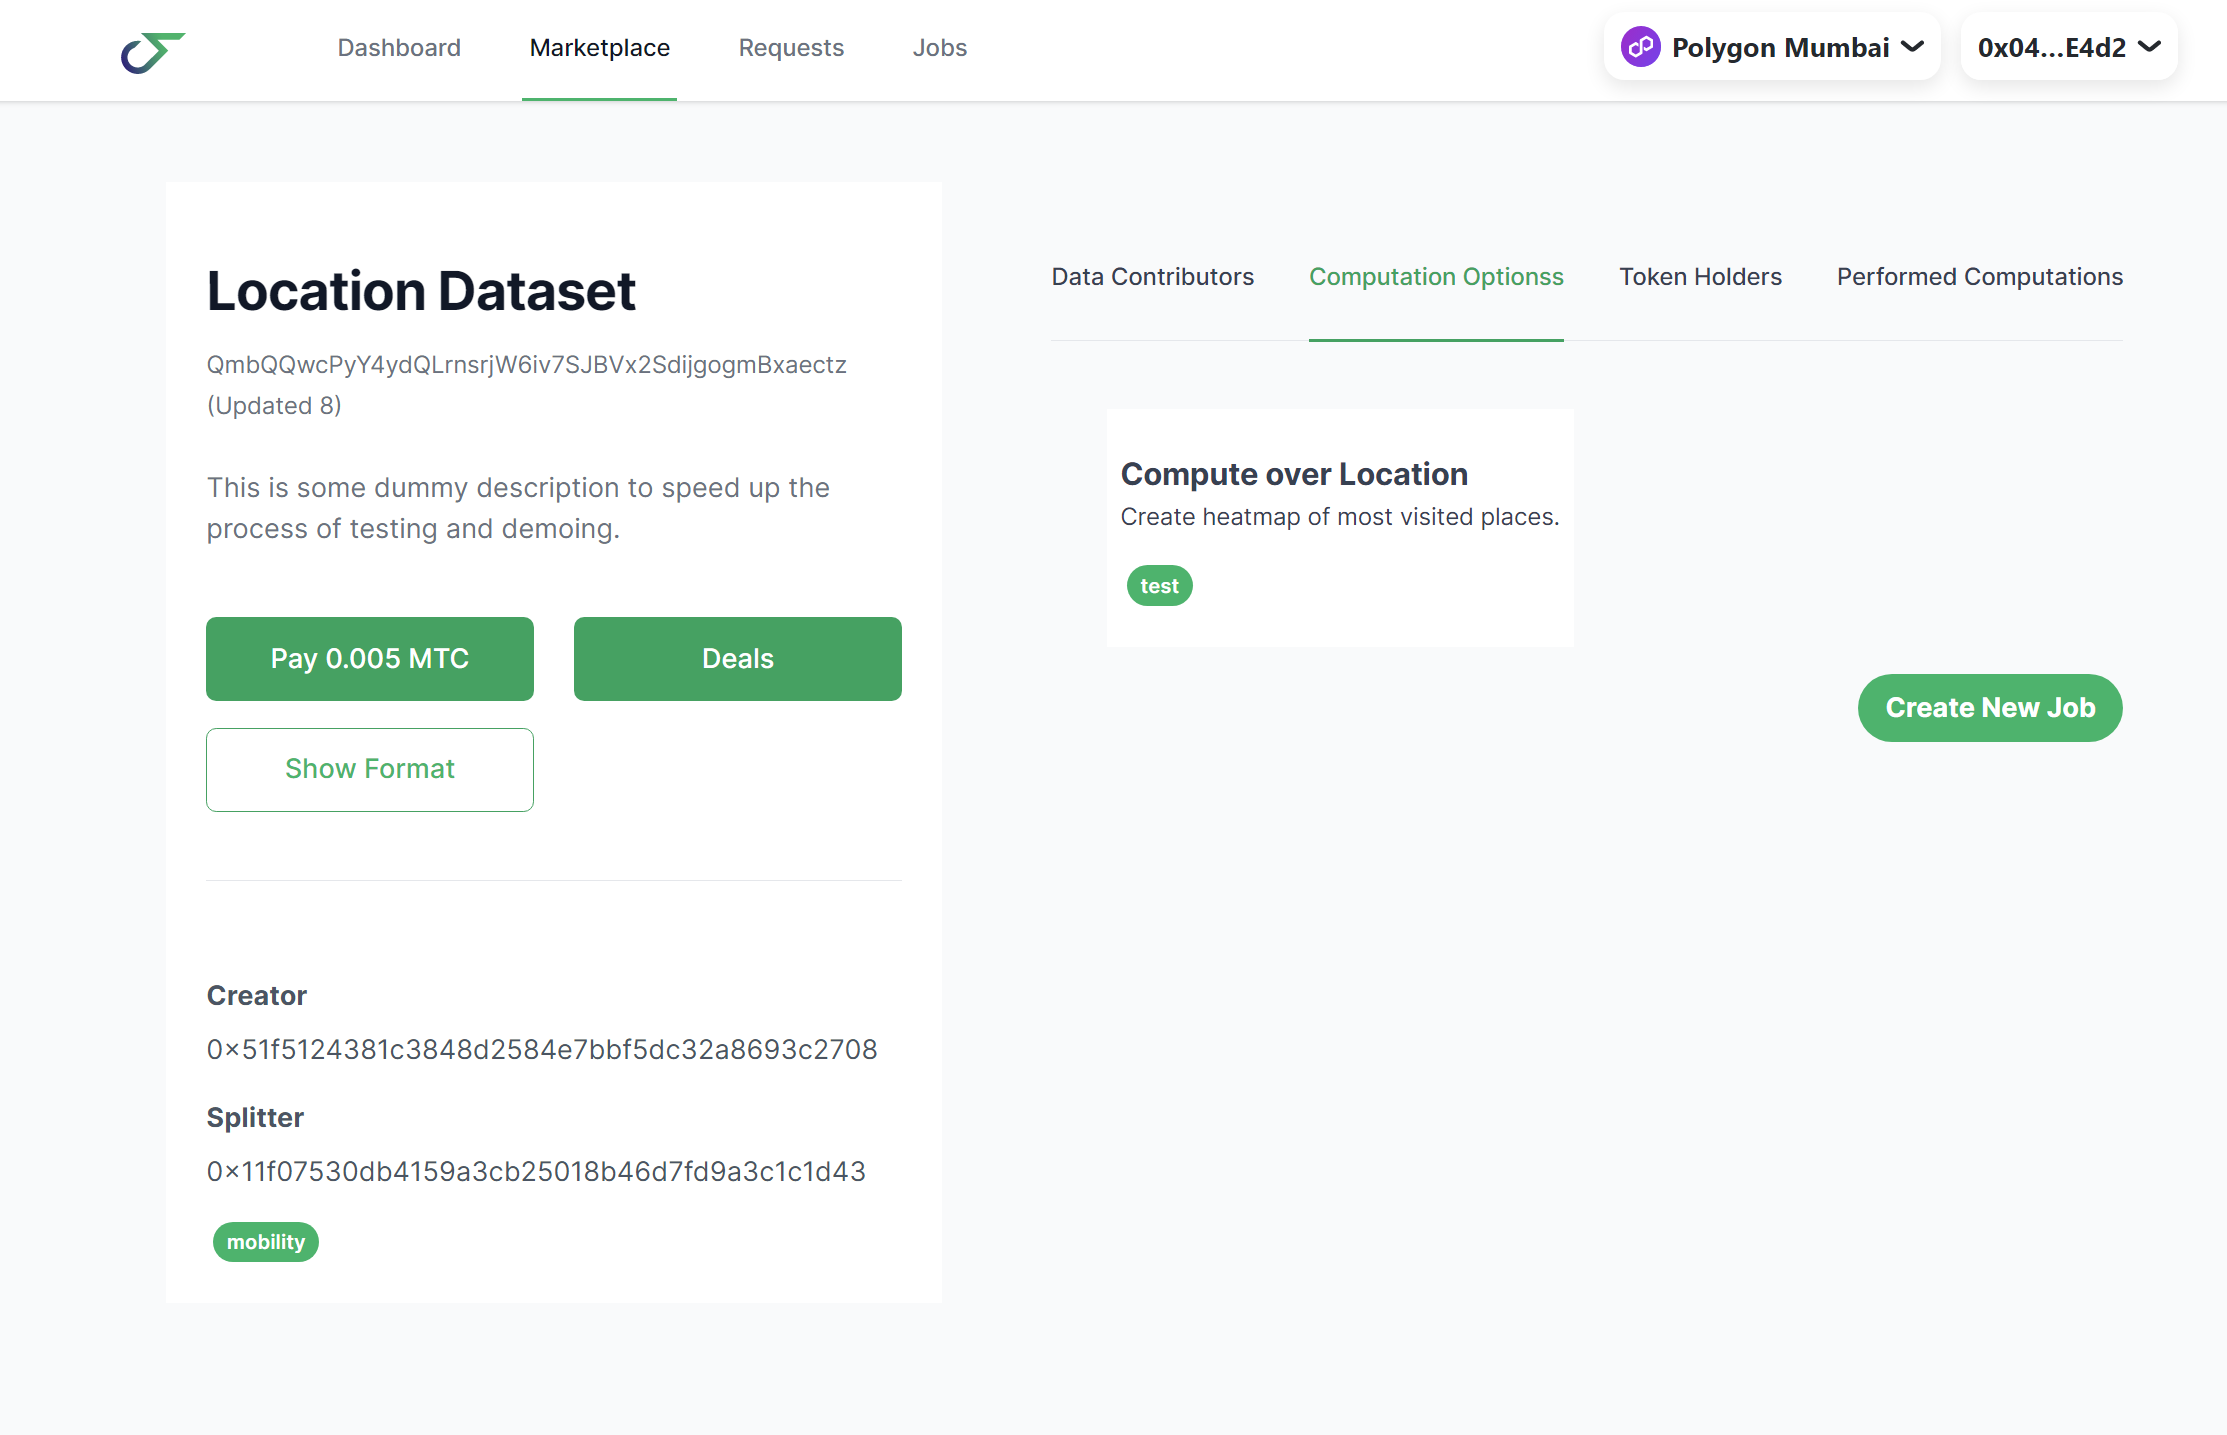Viewport: 2227px width, 1435px height.
Task: Switch to the Data Contributors tab
Action: [1152, 277]
